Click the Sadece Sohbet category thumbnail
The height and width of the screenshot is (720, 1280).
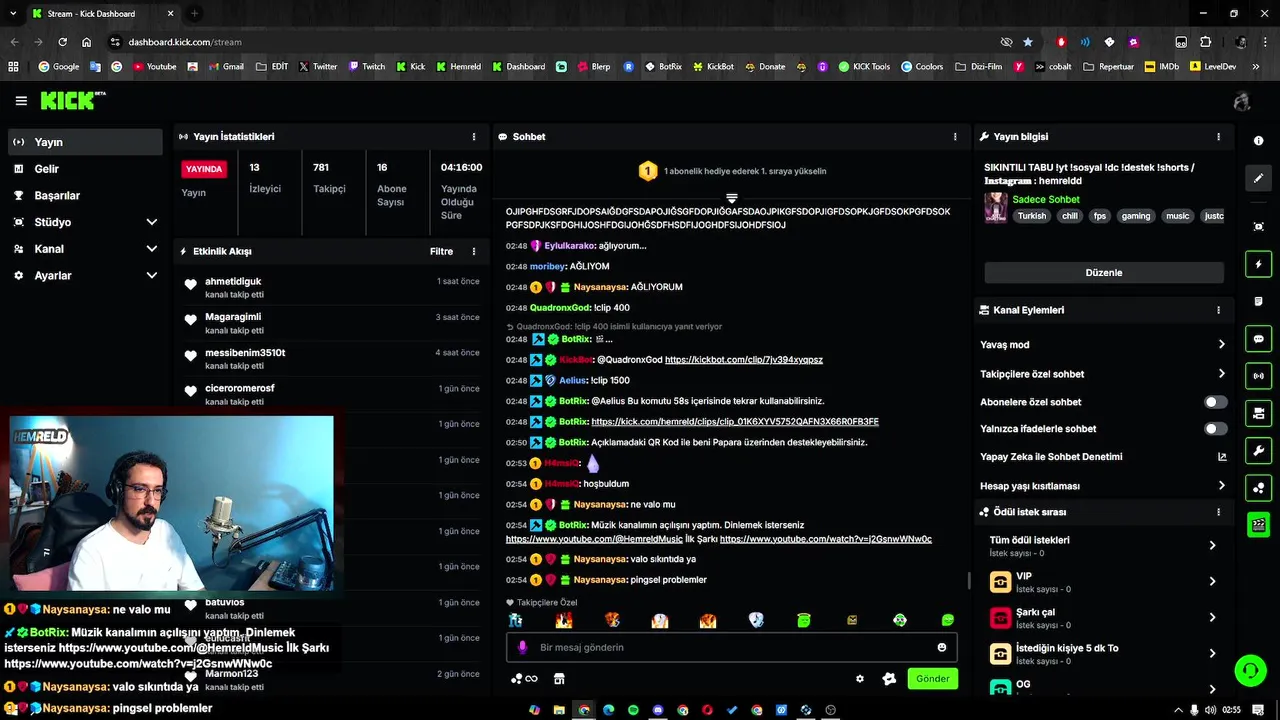pos(996,207)
